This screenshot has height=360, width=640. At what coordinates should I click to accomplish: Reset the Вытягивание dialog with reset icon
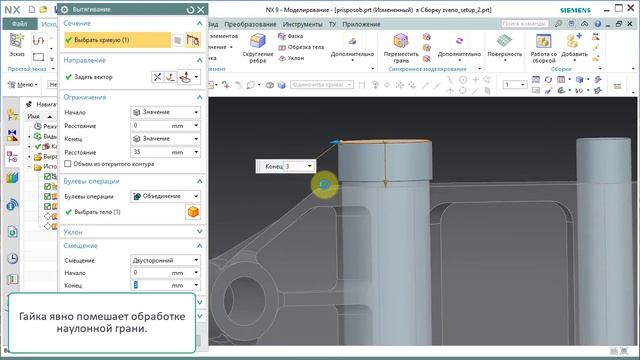(x=190, y=9)
